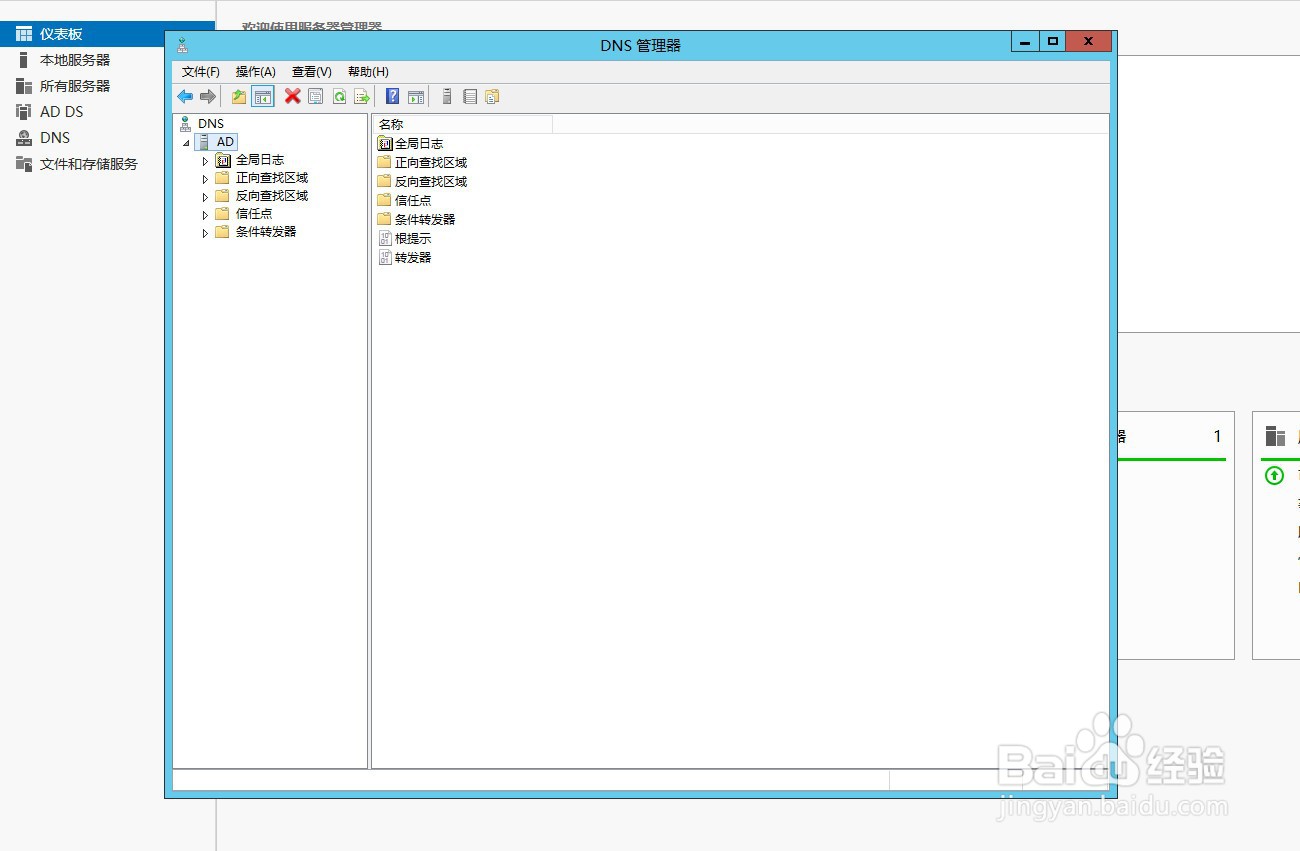Toggle the show/hide console tree icon

coord(263,97)
